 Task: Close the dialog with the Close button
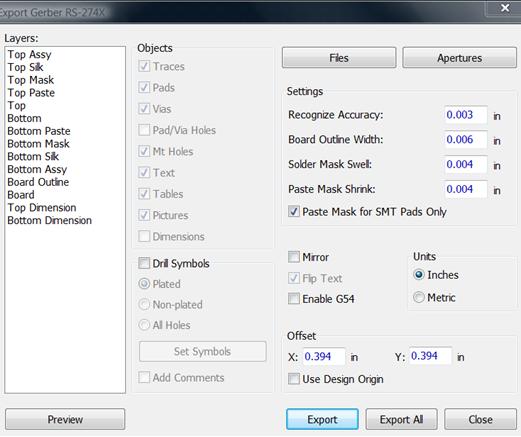[x=480, y=419]
